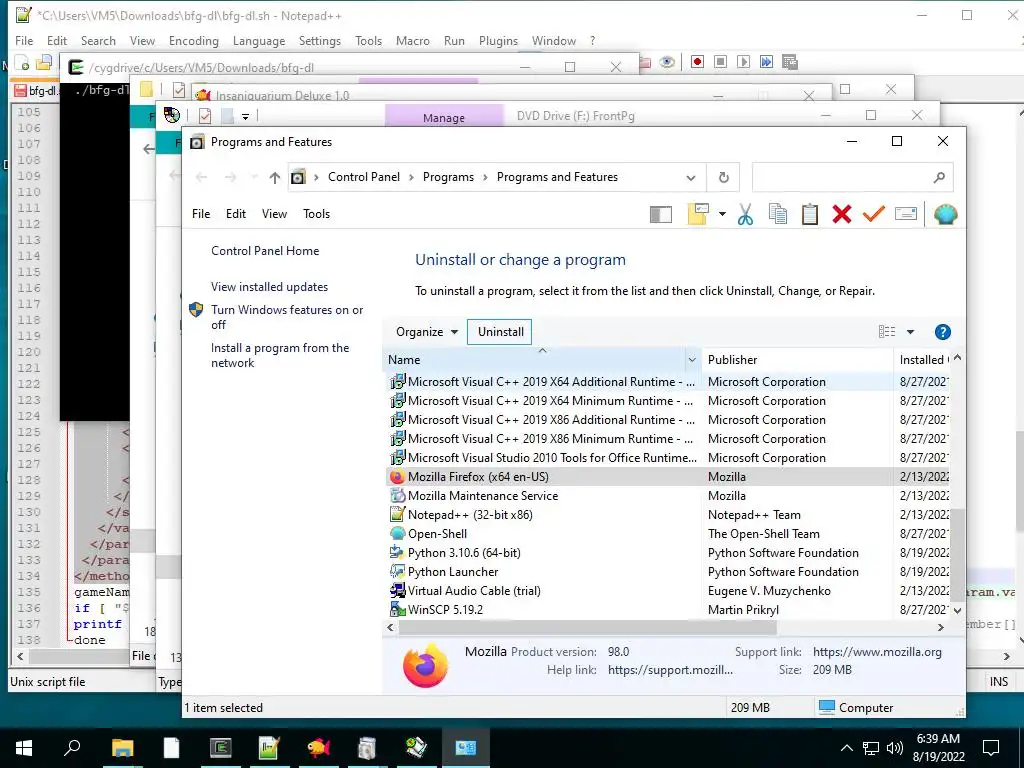
Task: Click the Paste clipboard icon in Programs toolbar
Action: point(810,214)
